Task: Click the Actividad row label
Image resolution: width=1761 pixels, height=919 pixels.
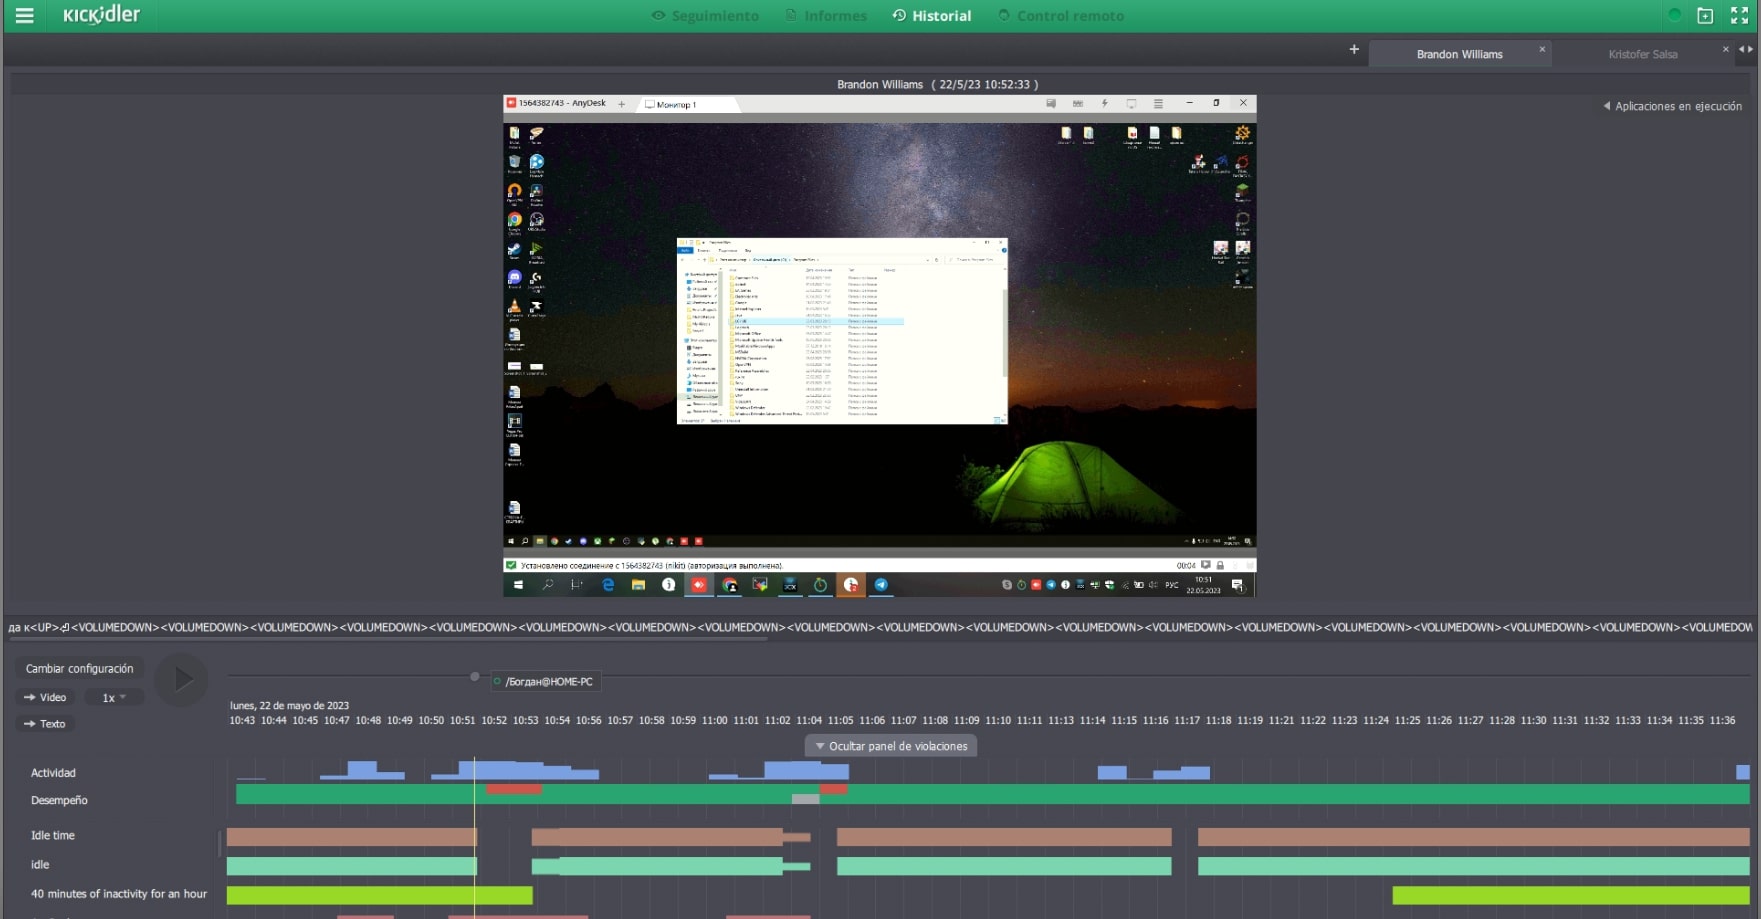Action: point(53,773)
